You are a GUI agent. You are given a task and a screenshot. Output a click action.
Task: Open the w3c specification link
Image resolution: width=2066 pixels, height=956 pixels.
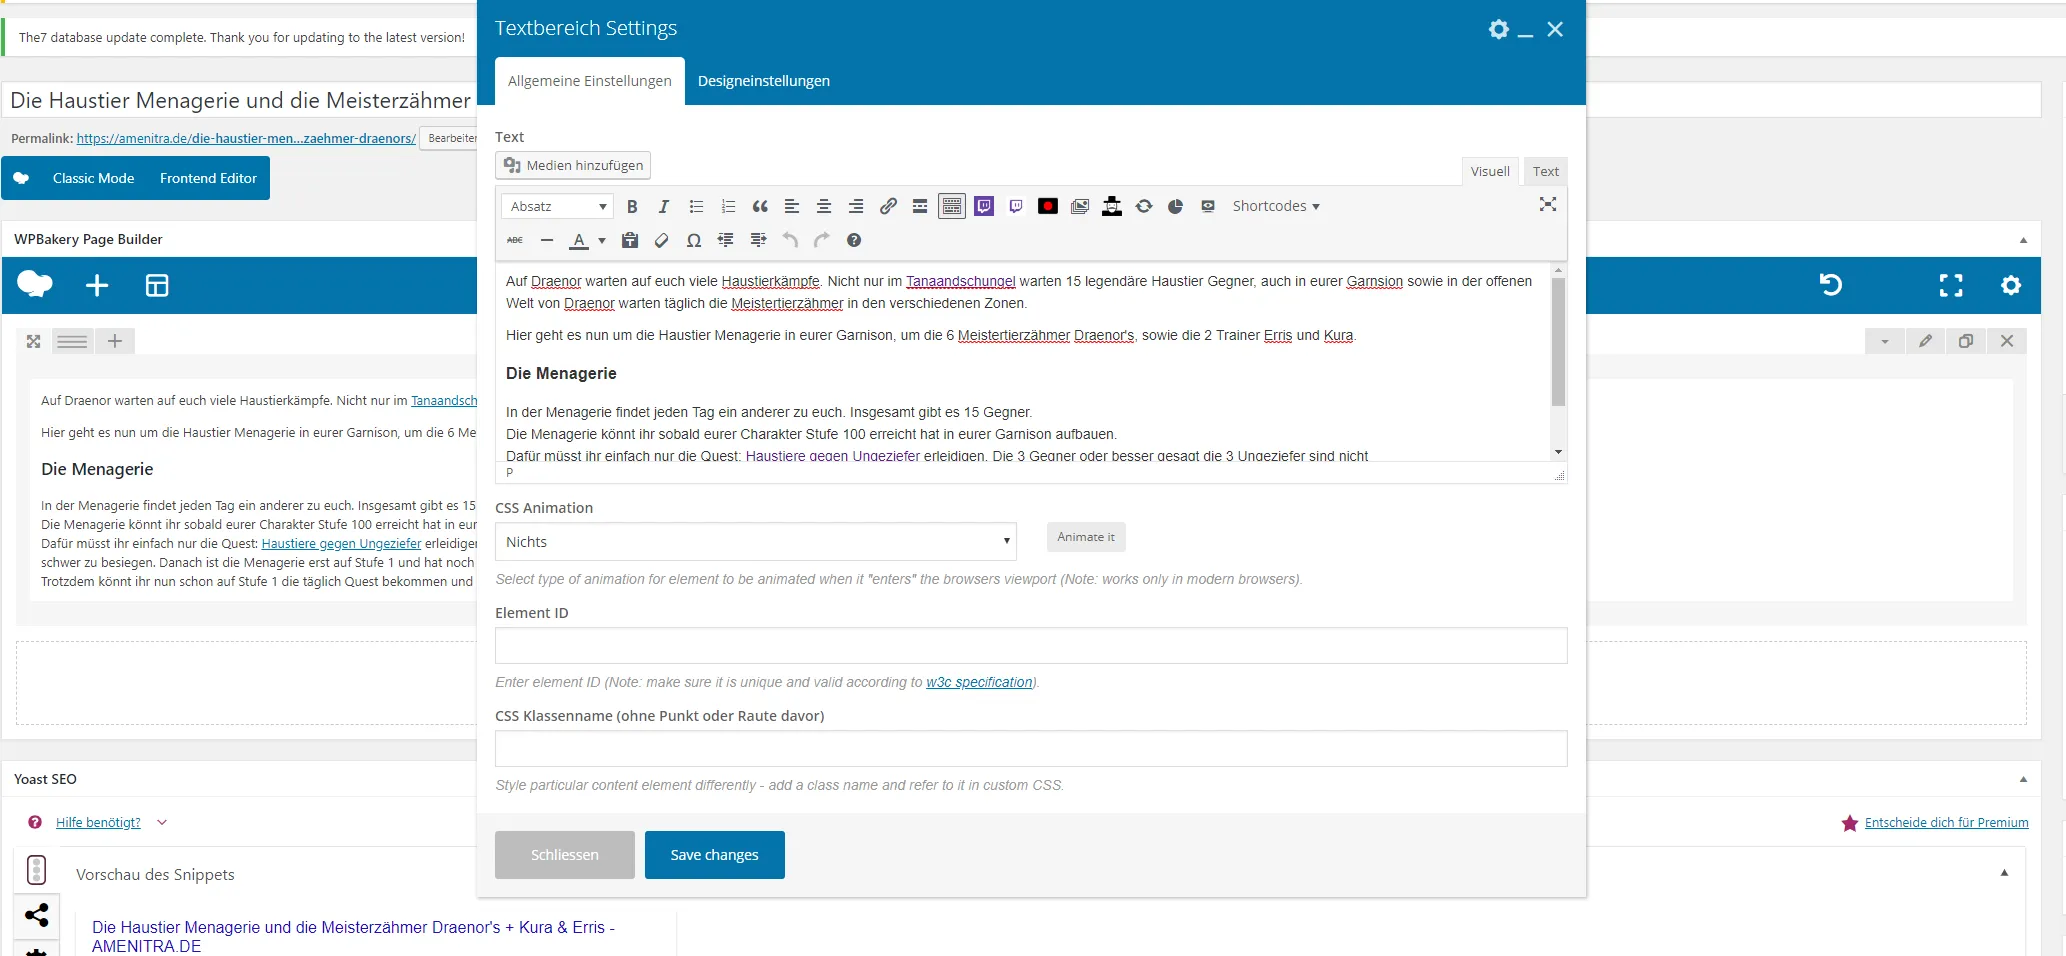[x=979, y=682]
